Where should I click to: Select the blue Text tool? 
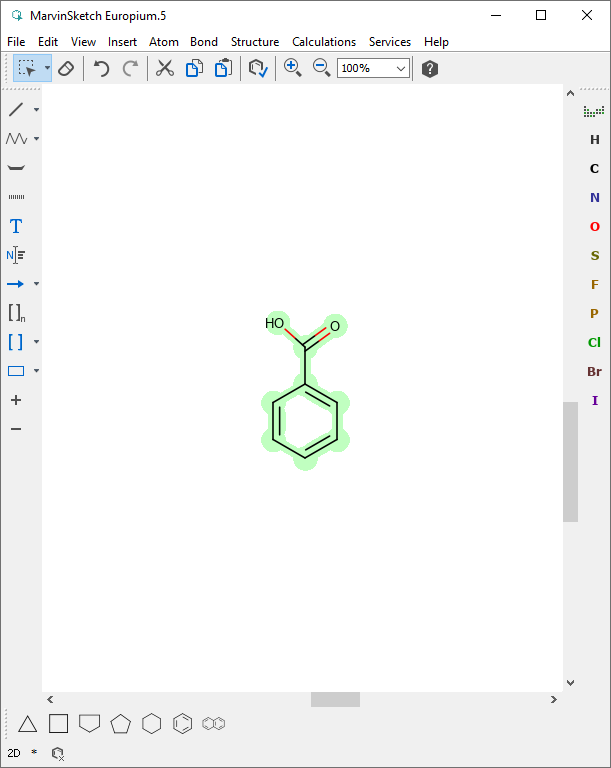click(x=16, y=226)
